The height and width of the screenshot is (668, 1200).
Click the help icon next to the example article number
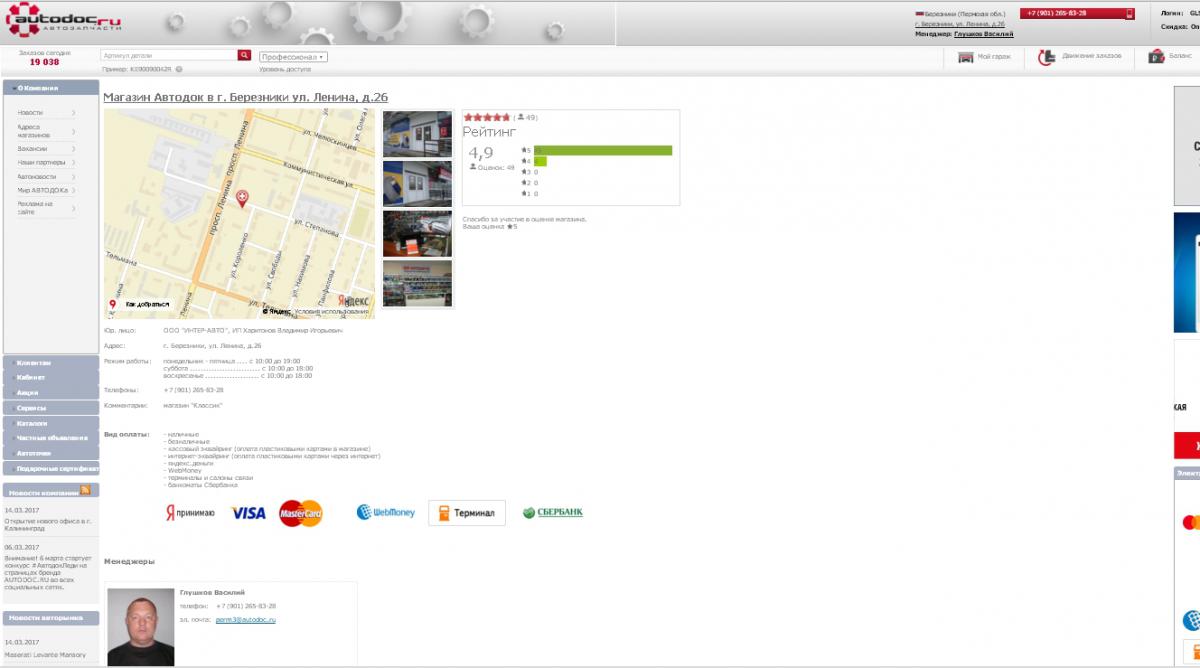click(x=179, y=69)
